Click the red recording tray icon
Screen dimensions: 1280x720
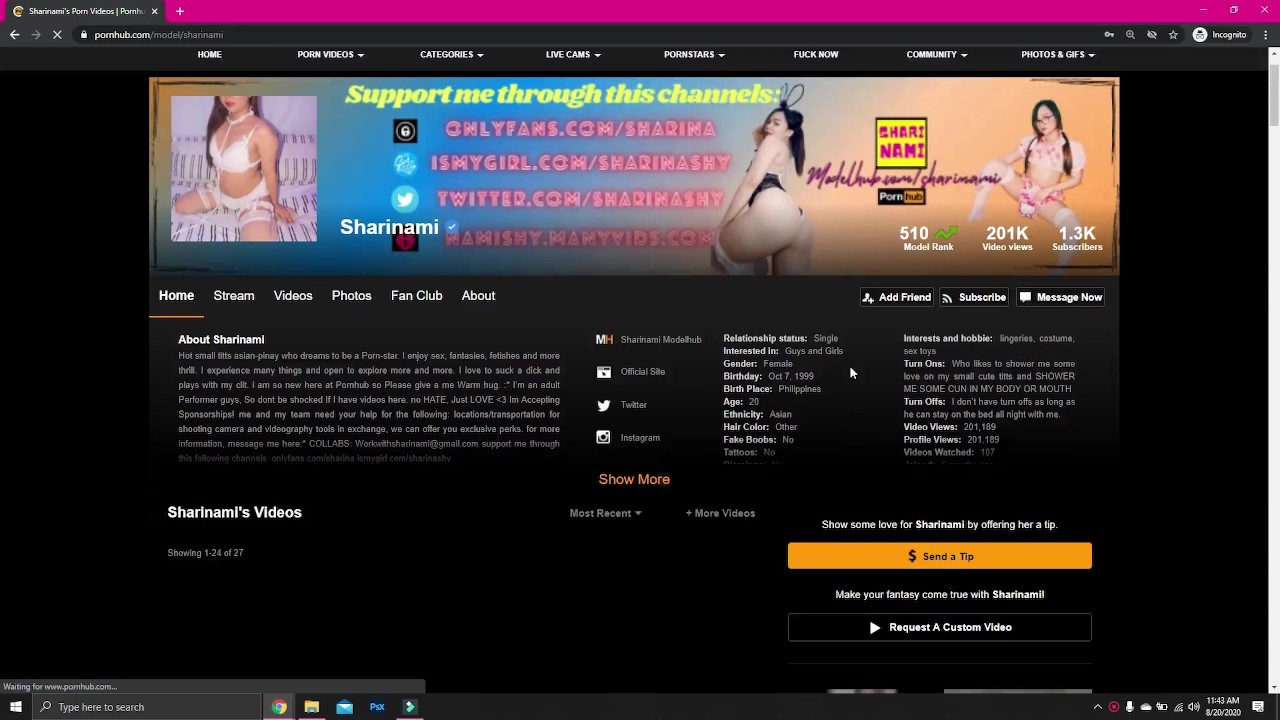pyautogui.click(x=1114, y=707)
